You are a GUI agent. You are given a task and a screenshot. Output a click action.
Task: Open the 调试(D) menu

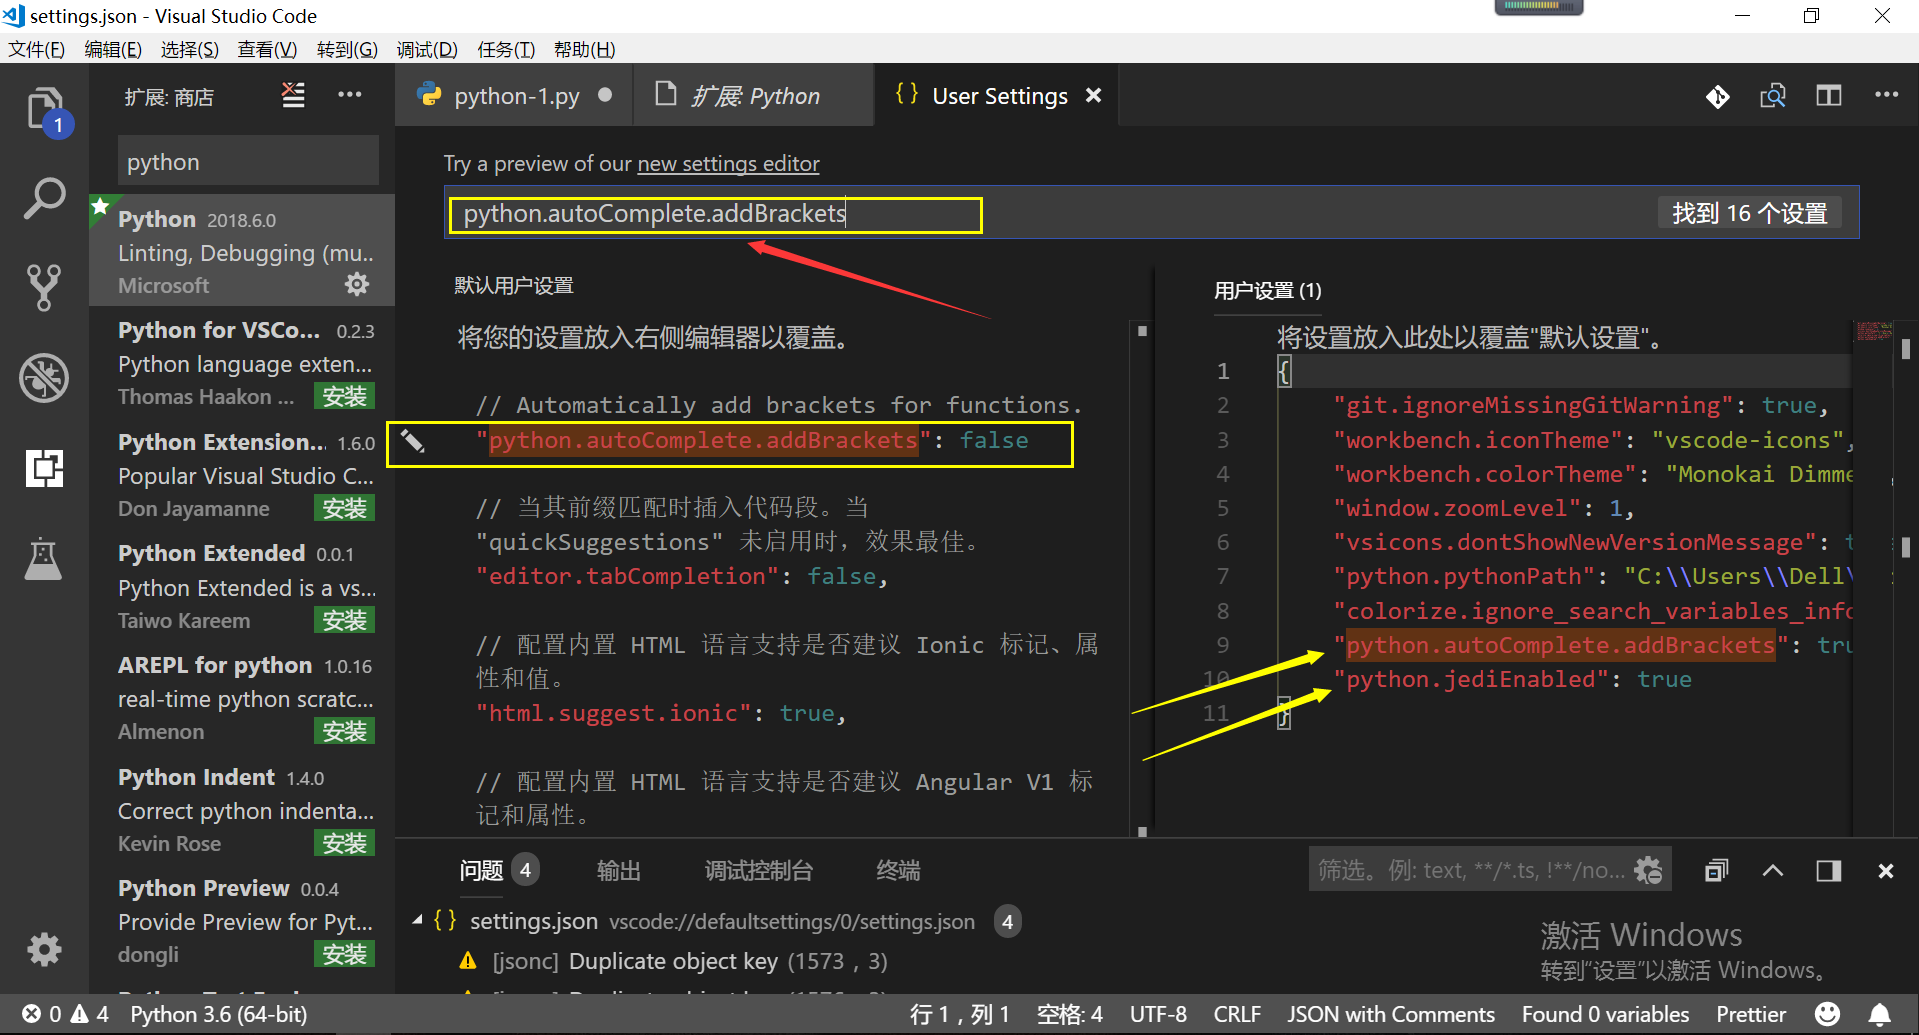point(427,49)
